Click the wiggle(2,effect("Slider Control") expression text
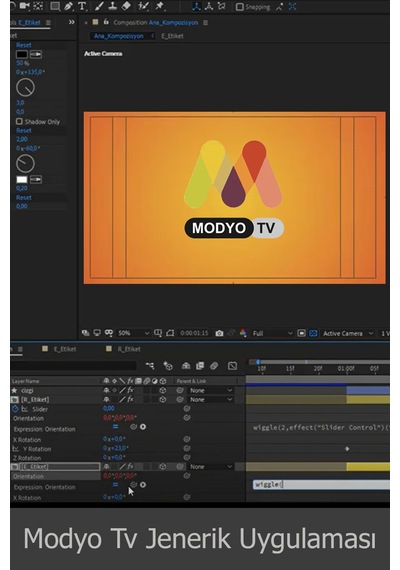The width and height of the screenshot is (400, 570). tap(321, 428)
